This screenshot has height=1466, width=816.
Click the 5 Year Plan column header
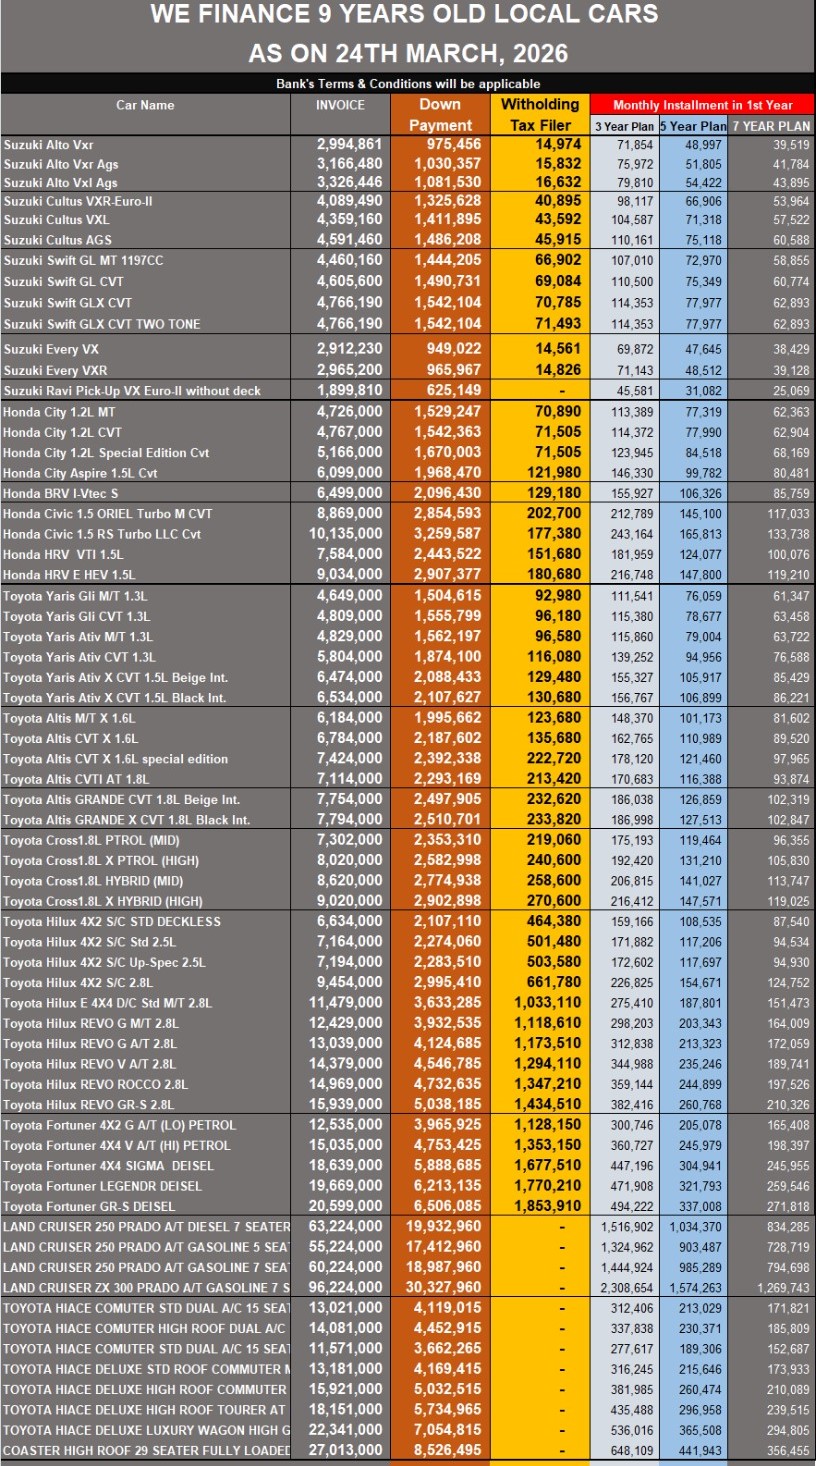(x=693, y=126)
